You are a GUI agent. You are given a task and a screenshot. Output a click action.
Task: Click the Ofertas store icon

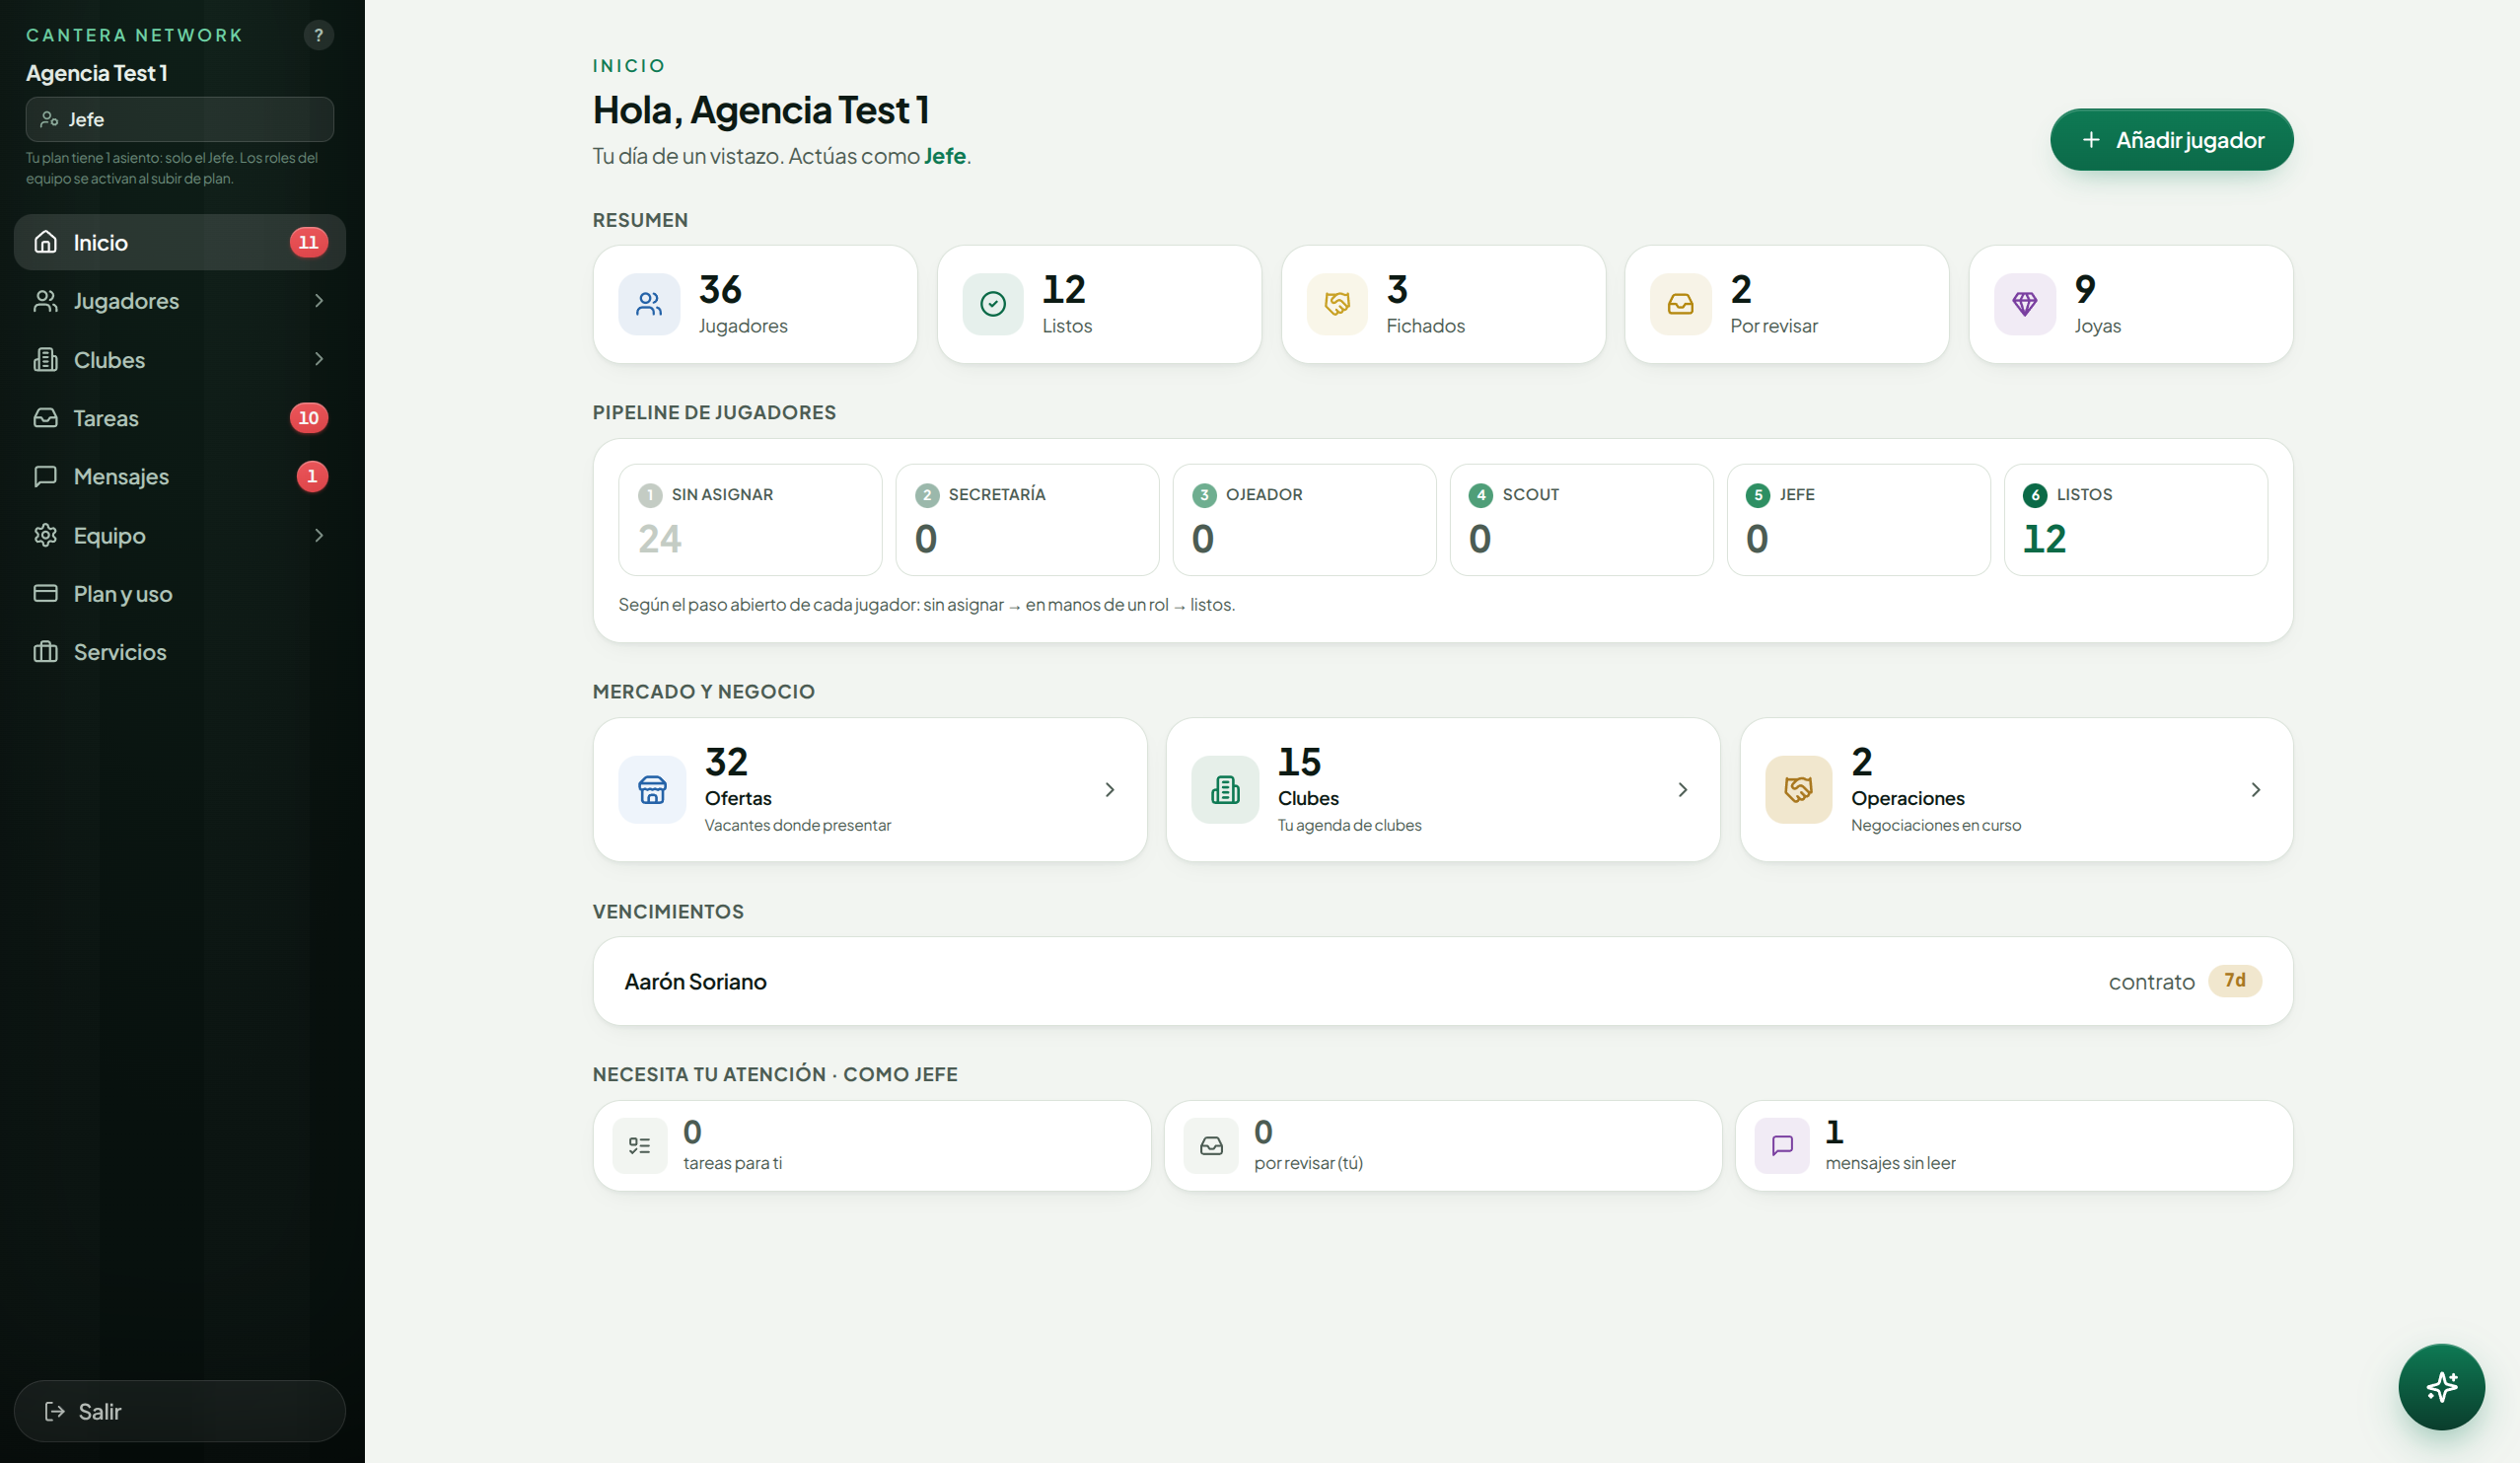click(x=652, y=790)
